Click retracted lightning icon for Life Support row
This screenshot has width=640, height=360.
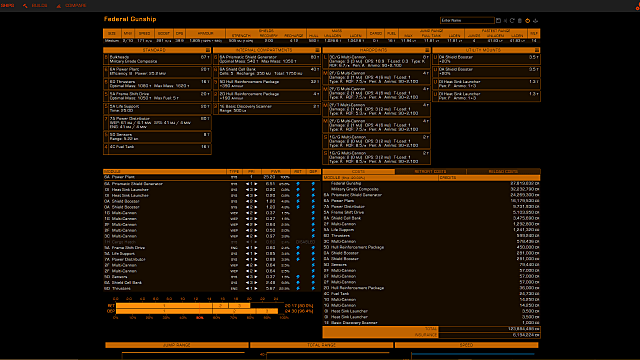[x=298, y=253]
